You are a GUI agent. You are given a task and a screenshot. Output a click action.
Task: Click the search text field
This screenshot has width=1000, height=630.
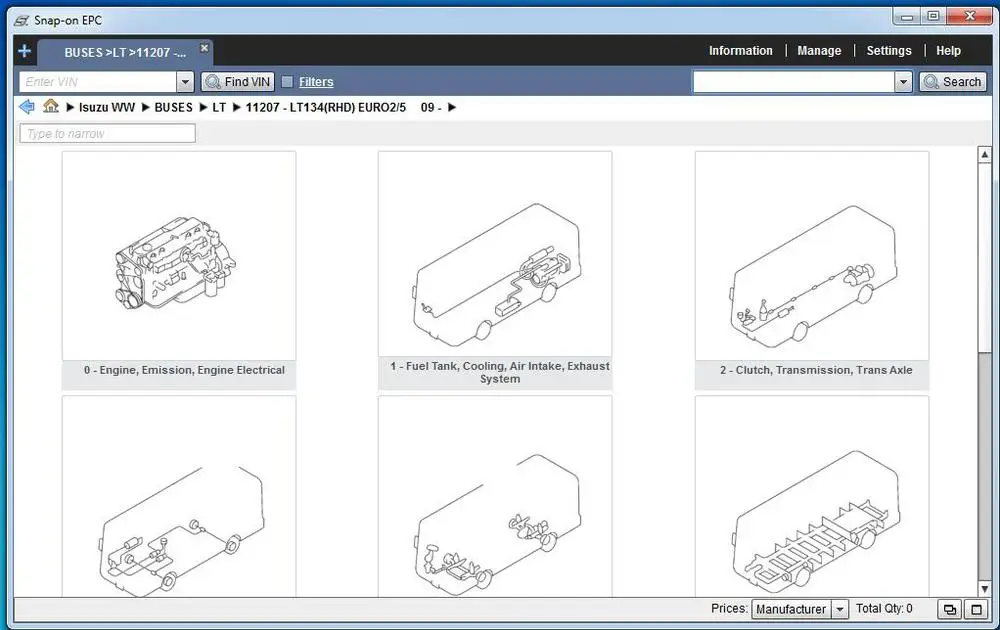pos(793,82)
